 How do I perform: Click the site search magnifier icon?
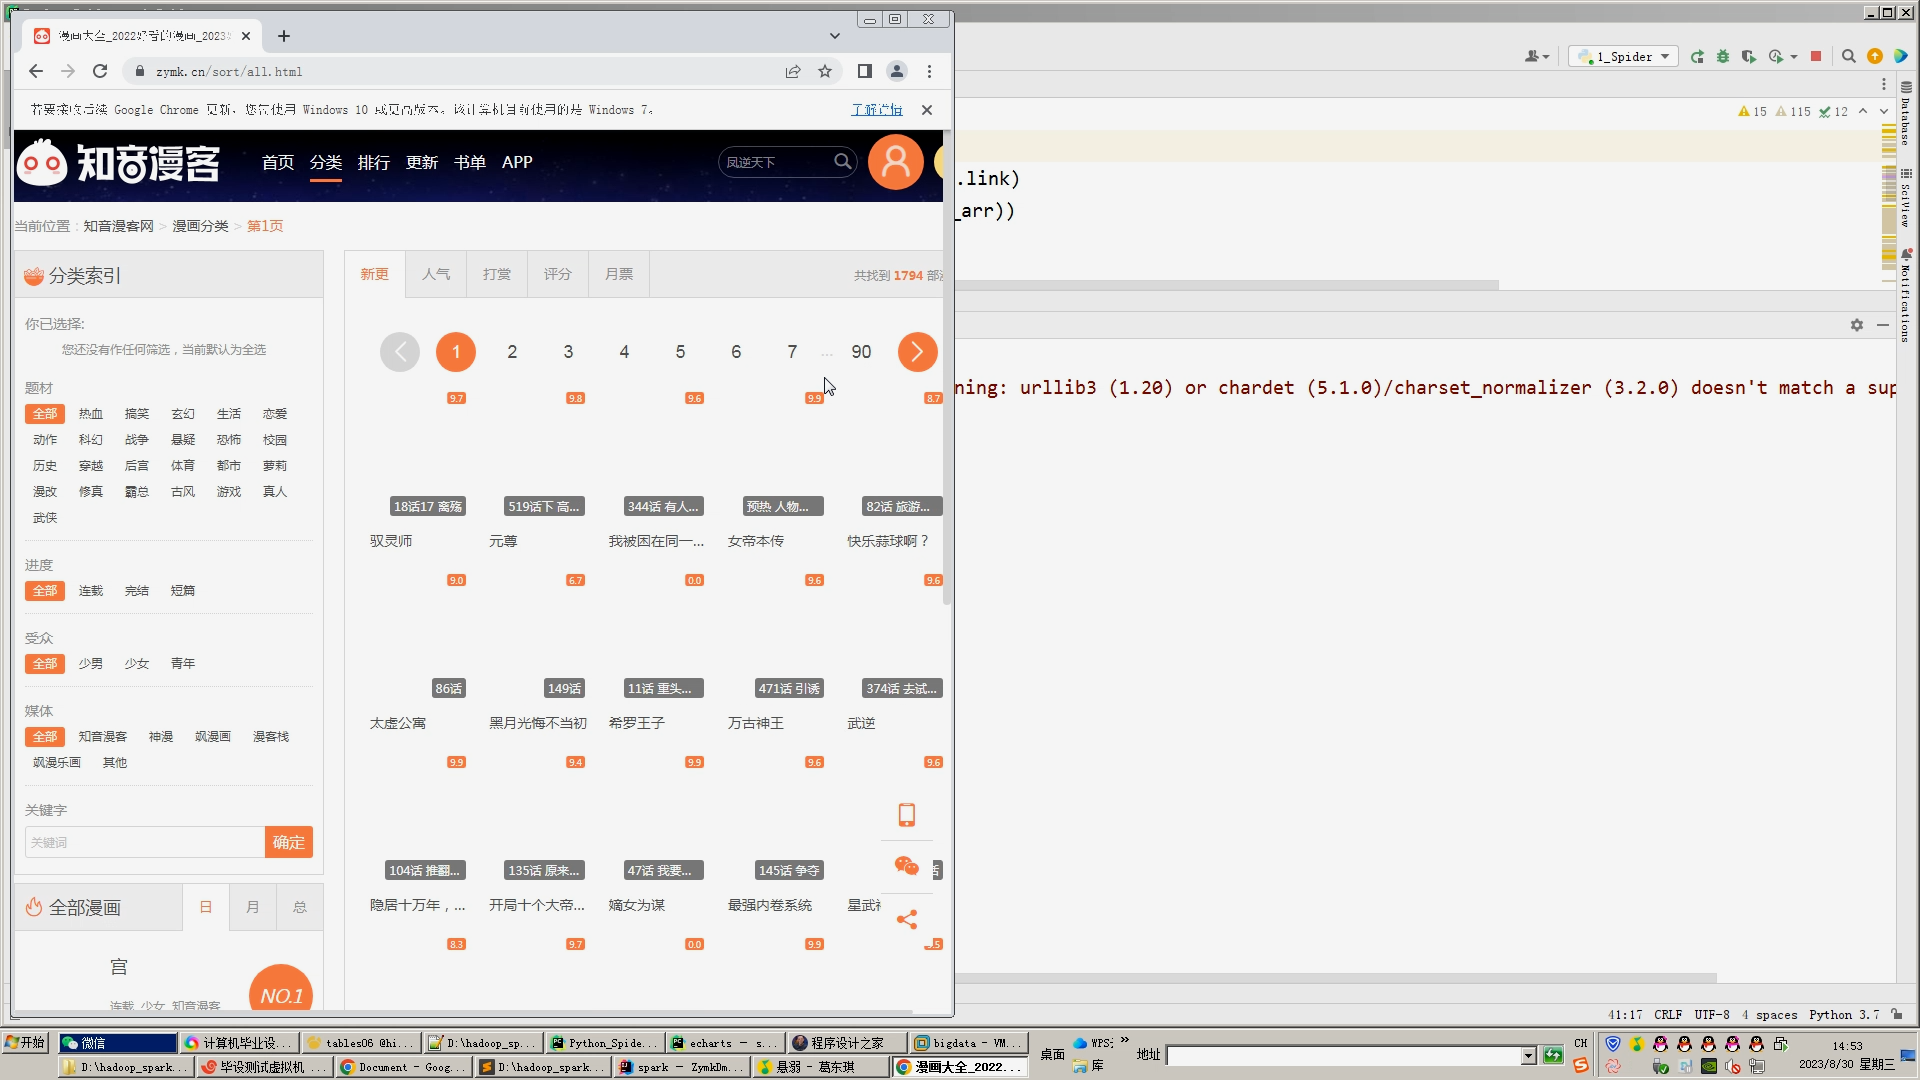(843, 162)
